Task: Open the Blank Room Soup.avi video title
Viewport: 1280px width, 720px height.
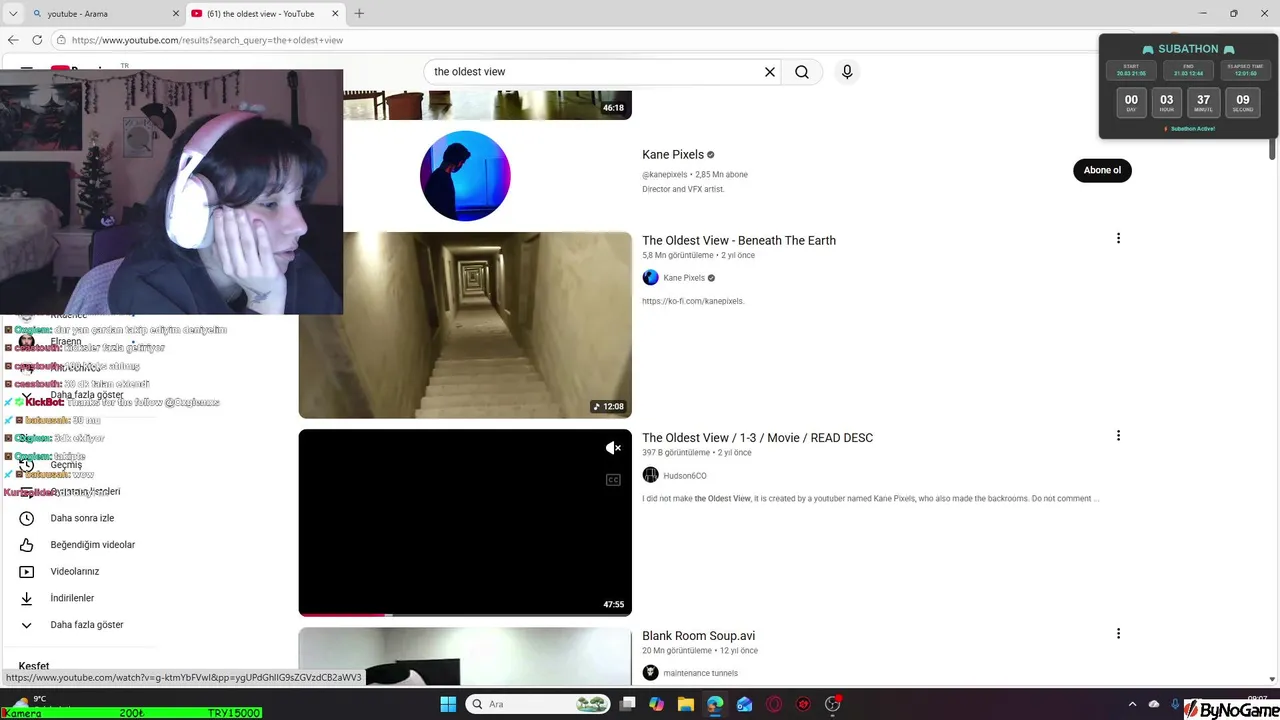Action: [698, 636]
